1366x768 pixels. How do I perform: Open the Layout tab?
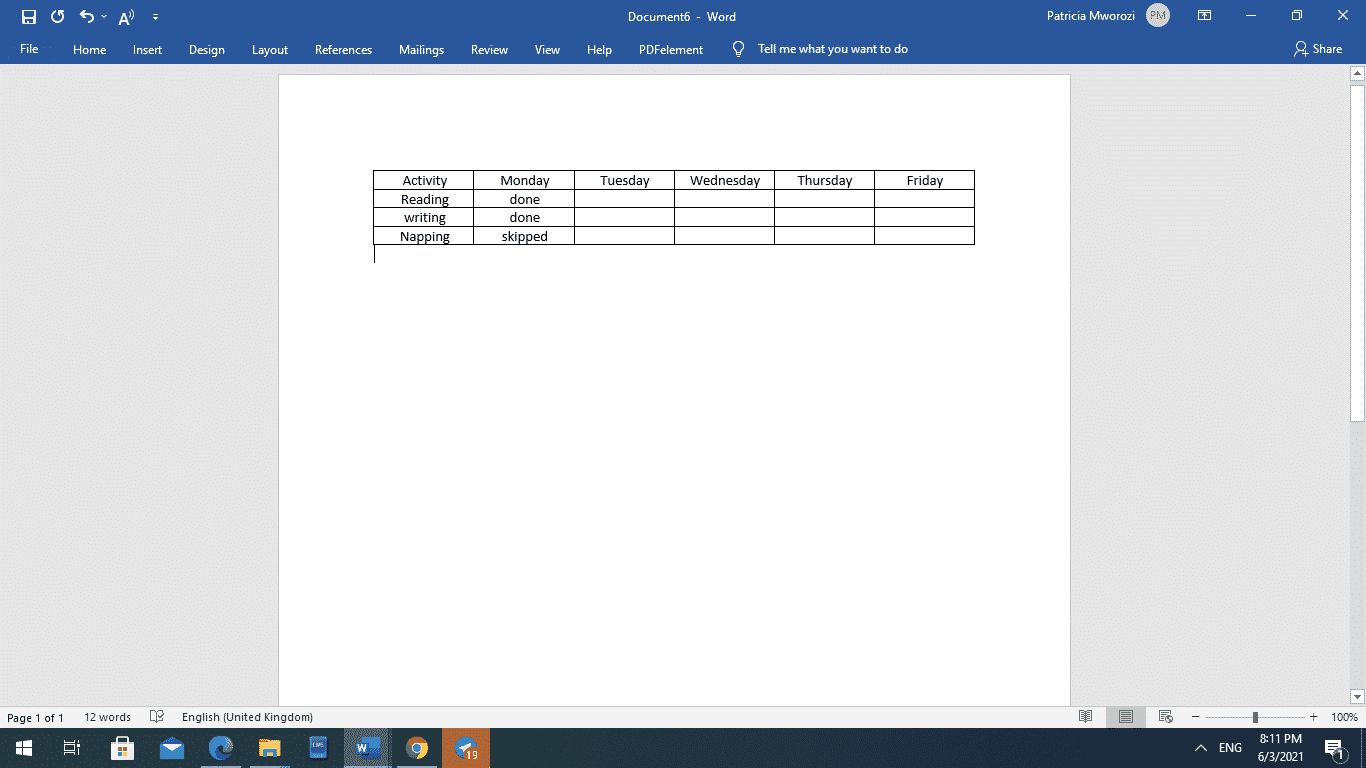pos(270,49)
